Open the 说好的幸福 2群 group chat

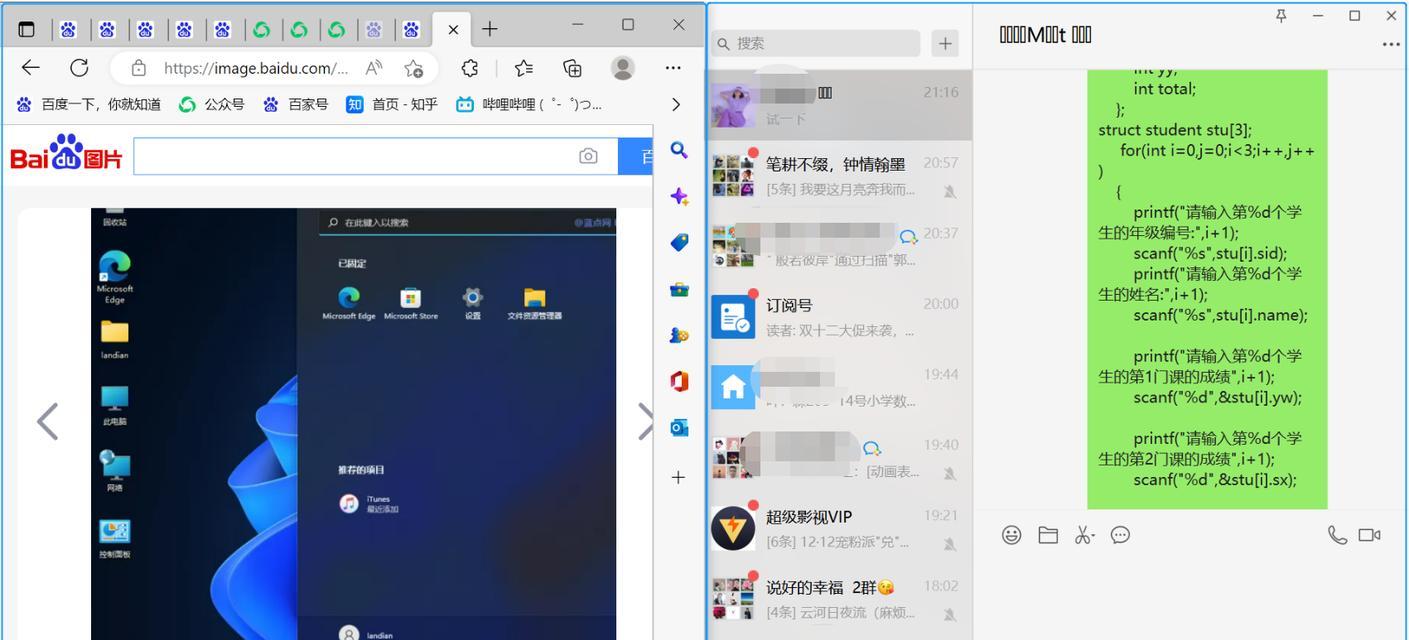tap(840, 599)
